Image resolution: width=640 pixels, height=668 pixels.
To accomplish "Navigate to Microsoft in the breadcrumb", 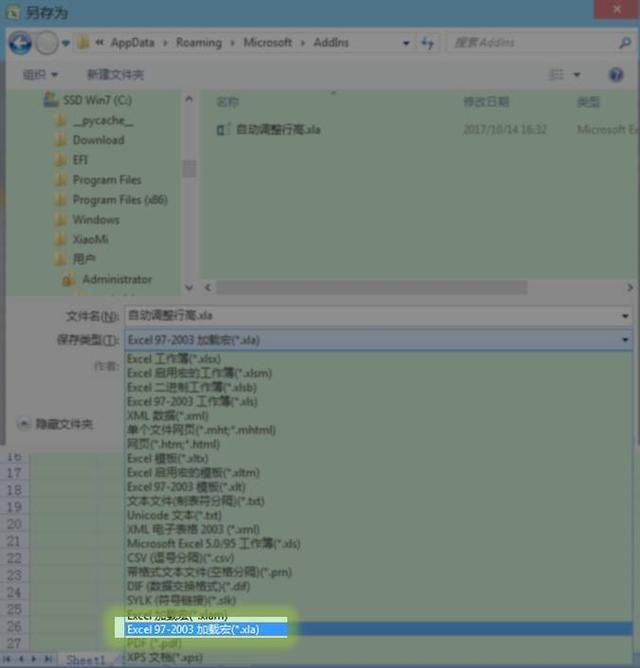I will (x=268, y=43).
